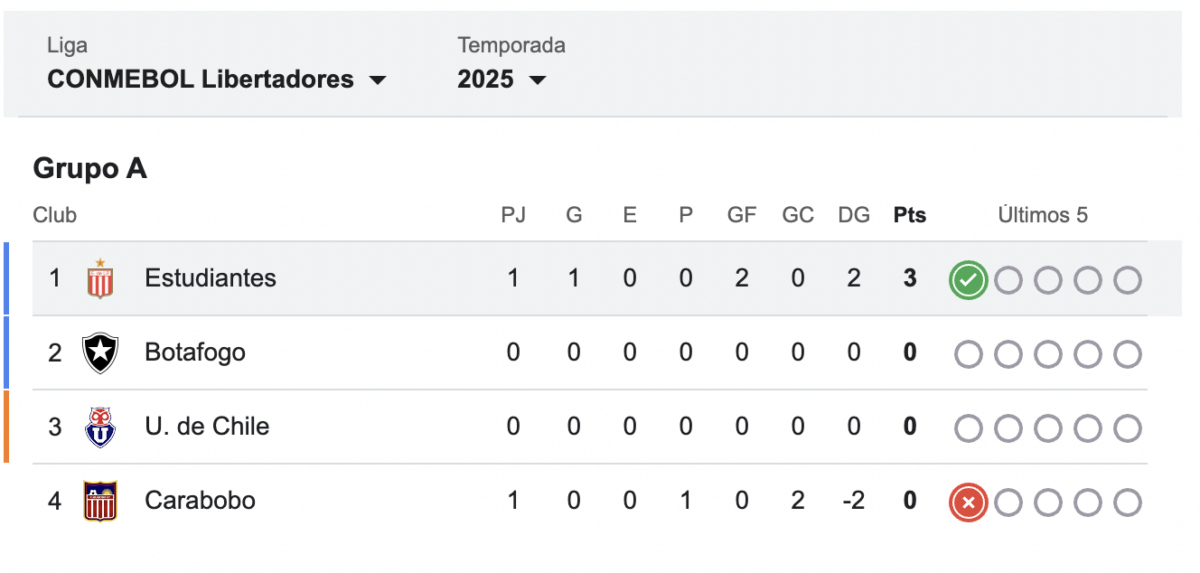
Task: Click the Carabobo club crest icon
Action: [x=100, y=501]
